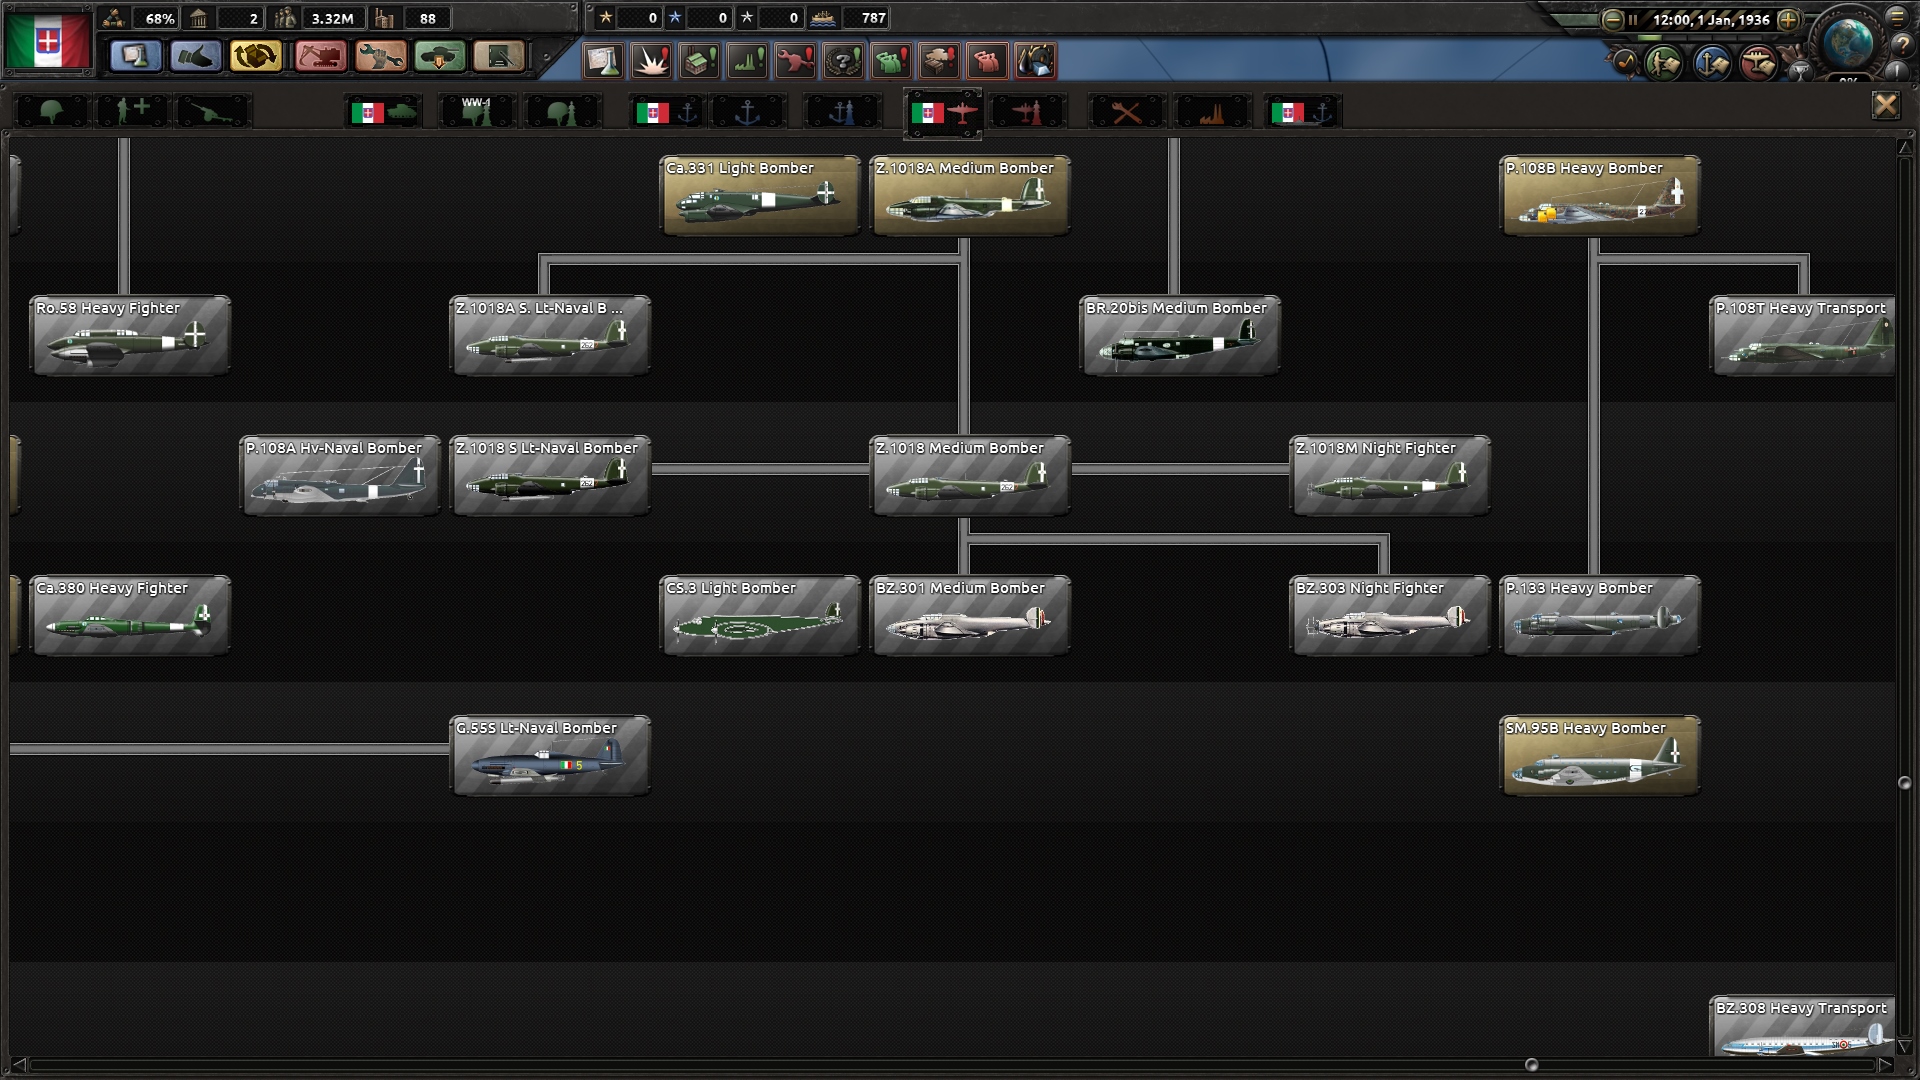The width and height of the screenshot is (1920, 1080).
Task: Select CS.3 Light Bomber technology
Action: [x=760, y=615]
